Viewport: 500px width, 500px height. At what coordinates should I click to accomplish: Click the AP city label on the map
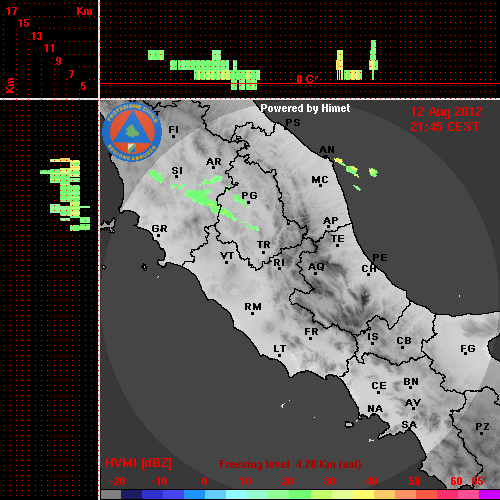pos(331,221)
